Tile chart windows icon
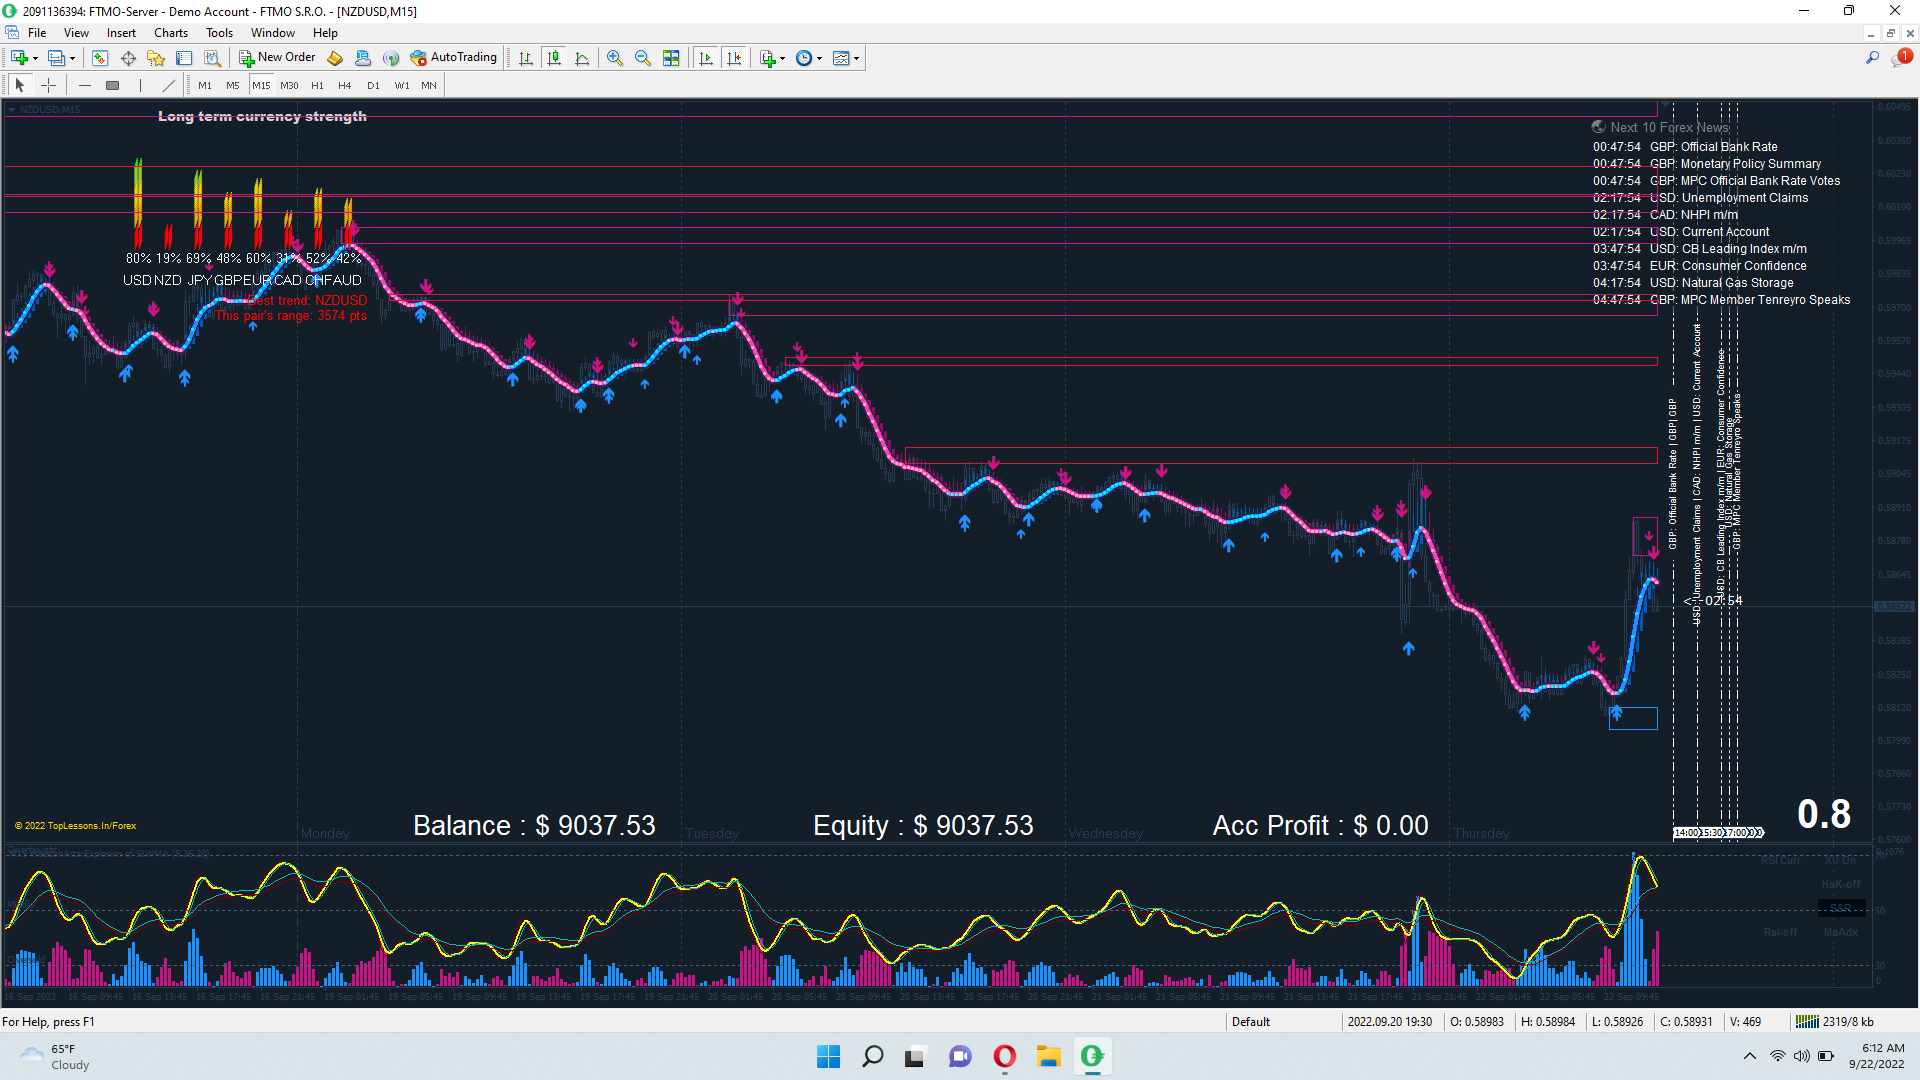 pos(671,58)
